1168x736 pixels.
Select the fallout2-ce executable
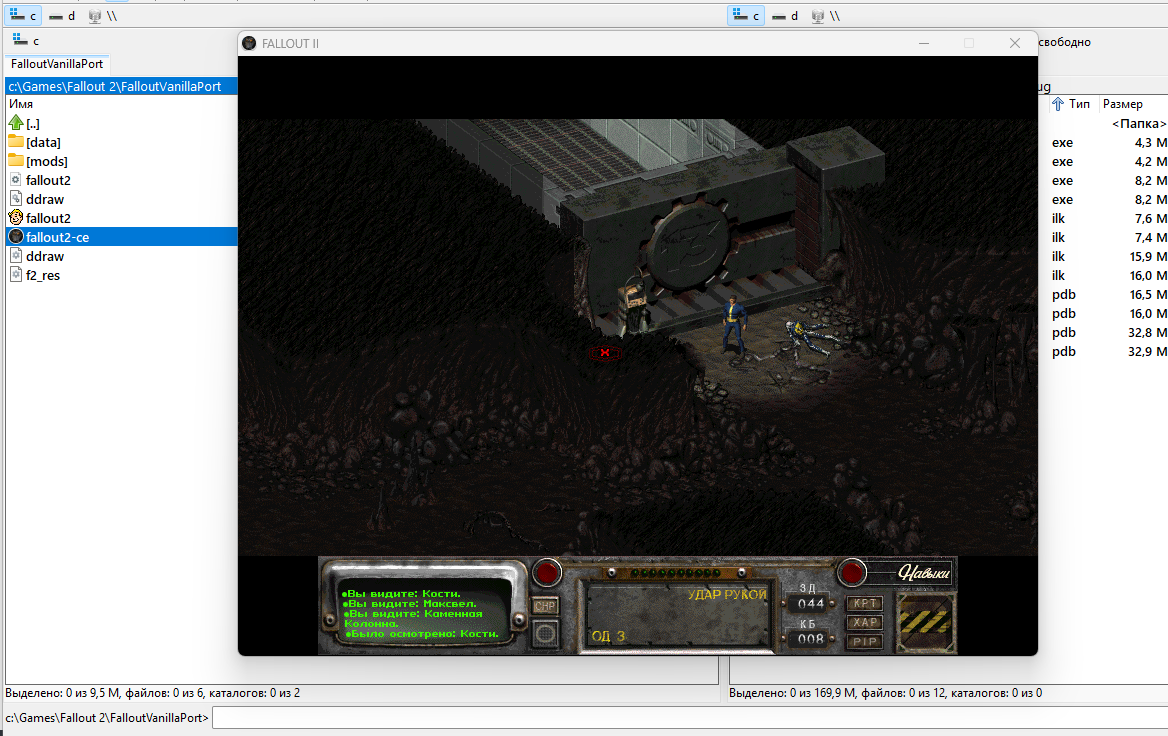click(x=121, y=238)
